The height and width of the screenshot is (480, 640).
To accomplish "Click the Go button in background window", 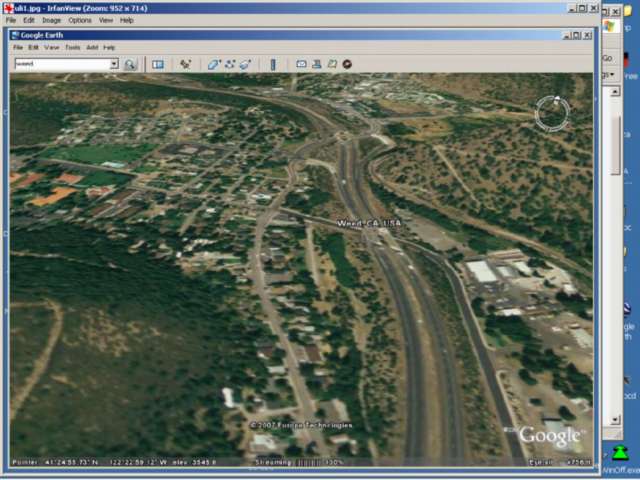I will [x=607, y=57].
